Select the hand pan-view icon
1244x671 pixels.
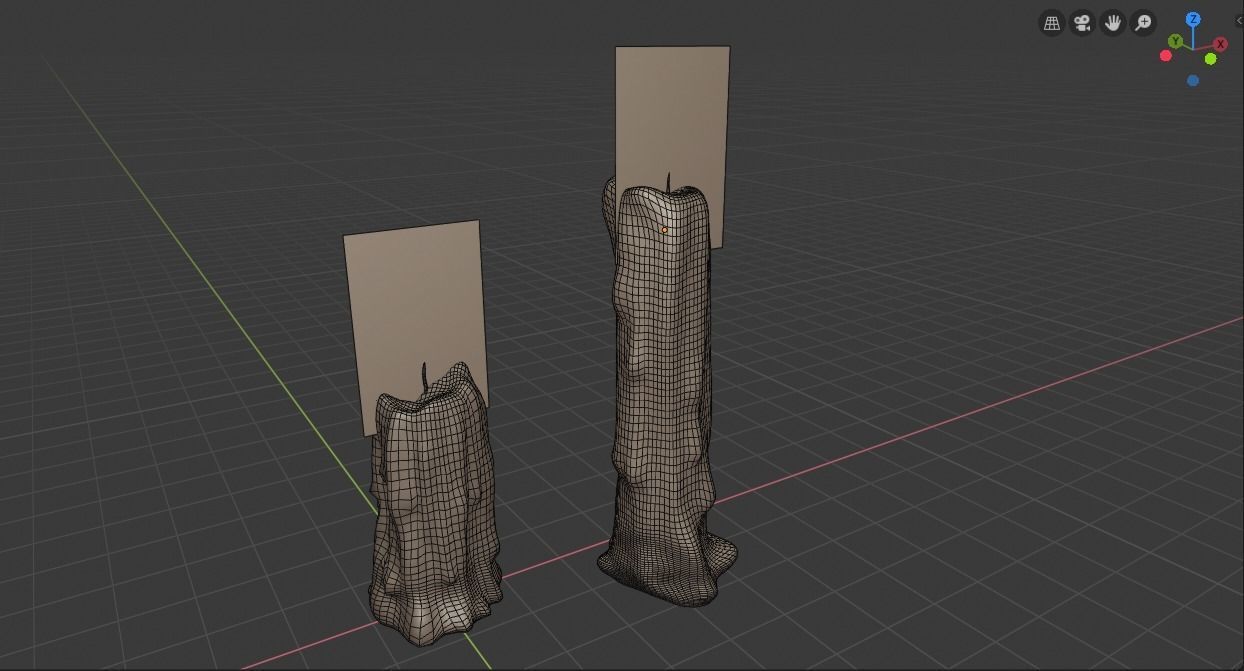(x=1113, y=23)
